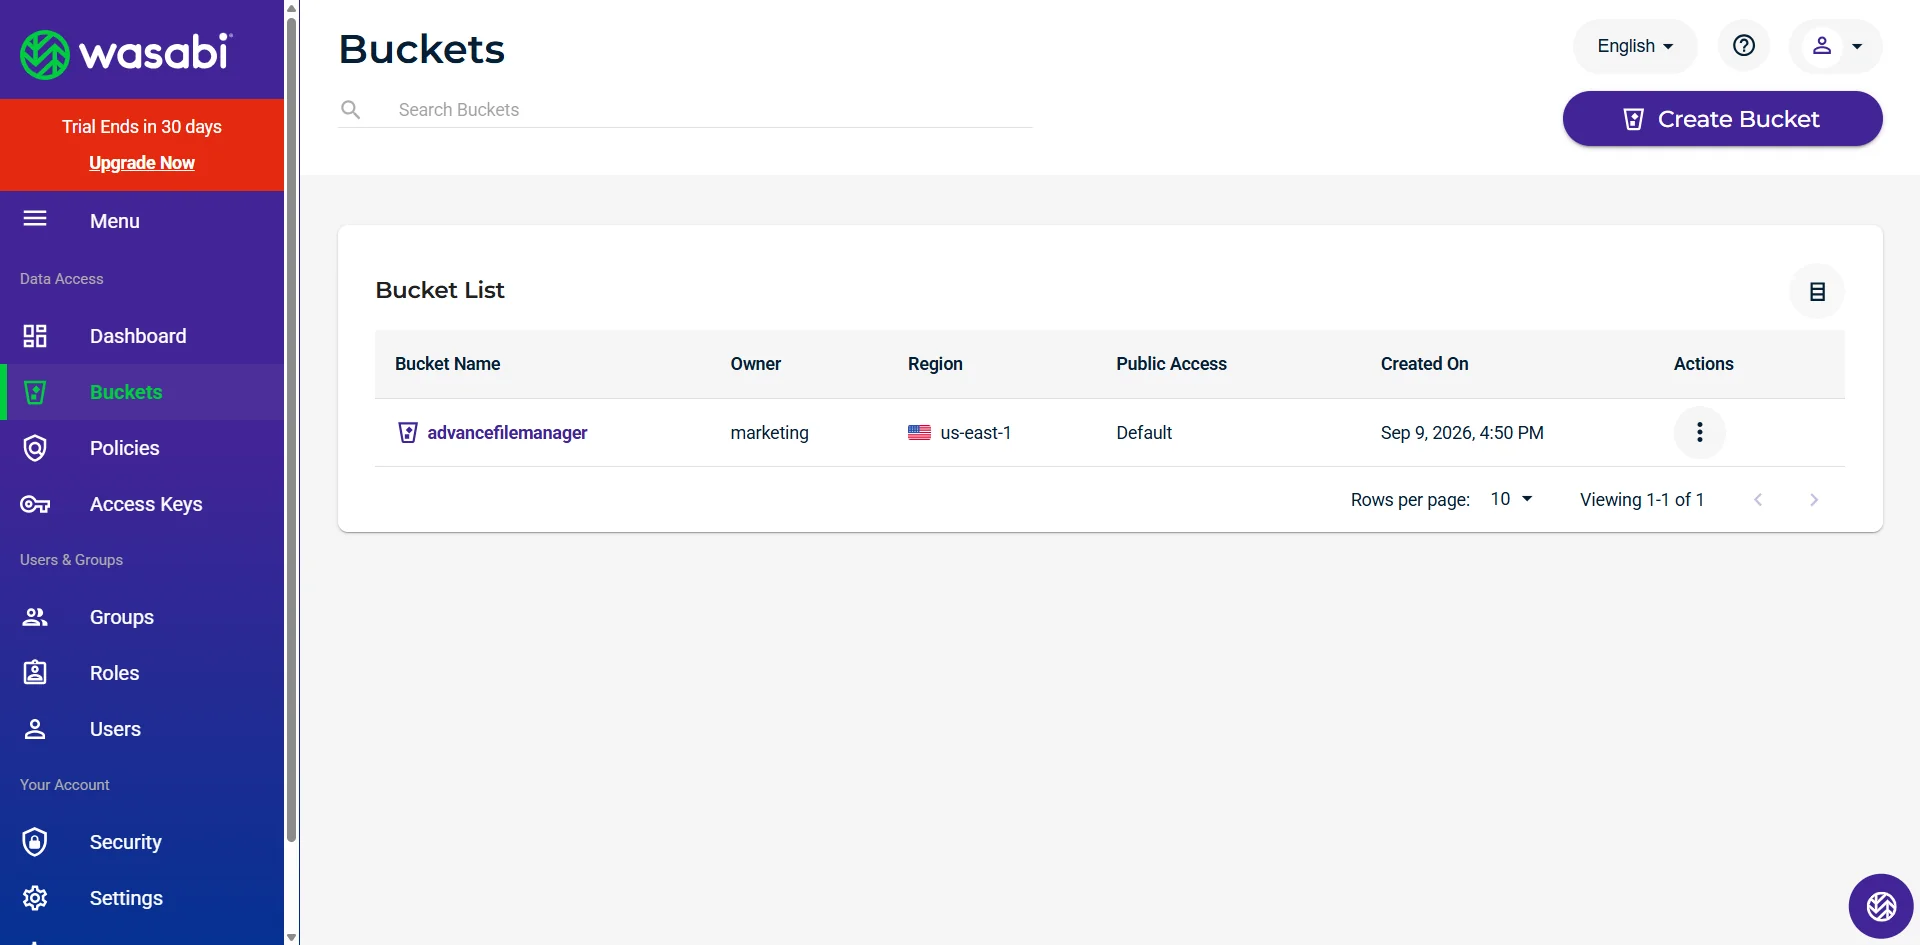Viewport: 1920px width, 945px height.
Task: Open the account profile menu
Action: coord(1836,46)
